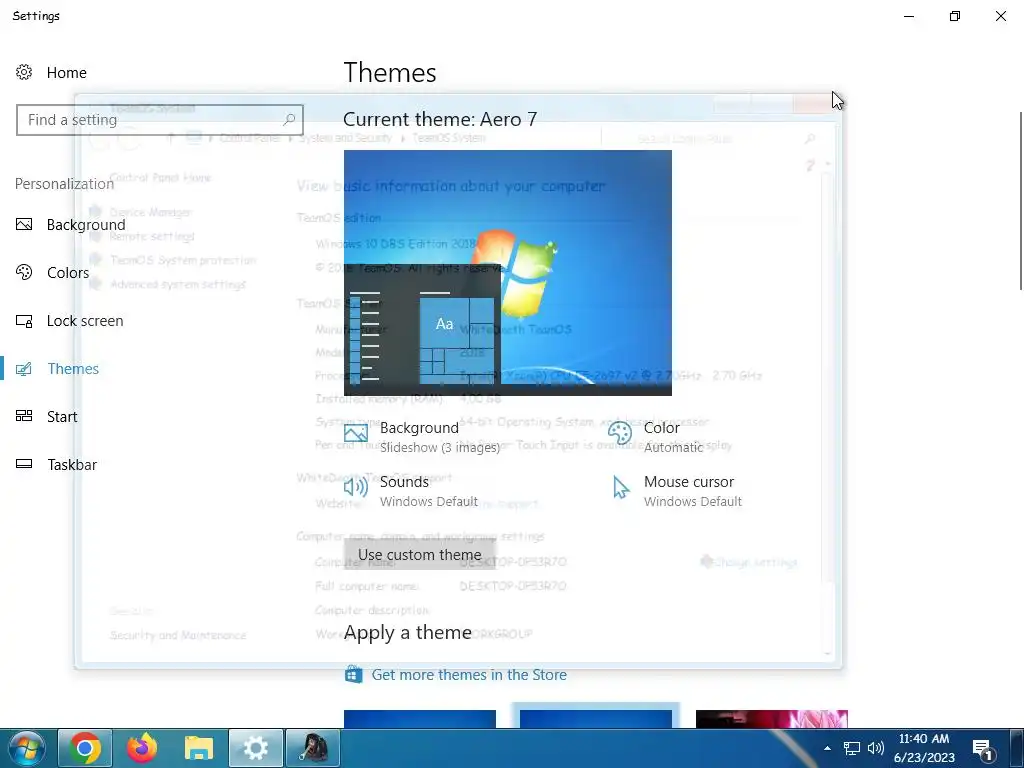The width and height of the screenshot is (1024, 768).
Task: Open File Explorer from taskbar
Action: [199, 748]
